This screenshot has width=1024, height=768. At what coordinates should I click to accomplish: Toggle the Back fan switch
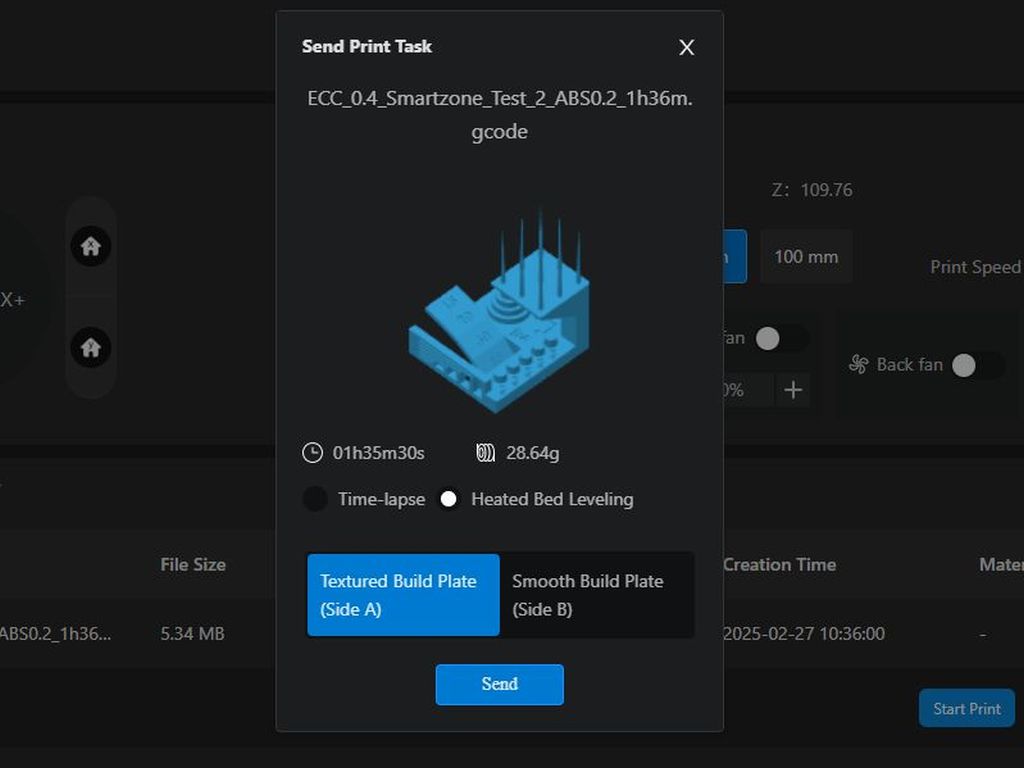tap(976, 365)
